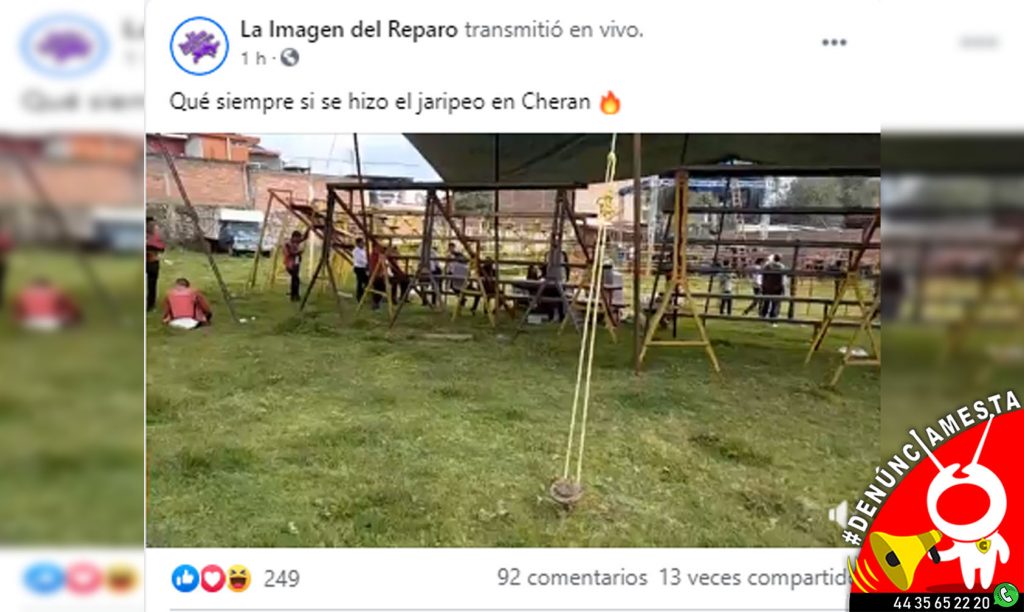The width and height of the screenshot is (1024, 612).
Task: View 13 veces compartido shares
Action: 756,577
